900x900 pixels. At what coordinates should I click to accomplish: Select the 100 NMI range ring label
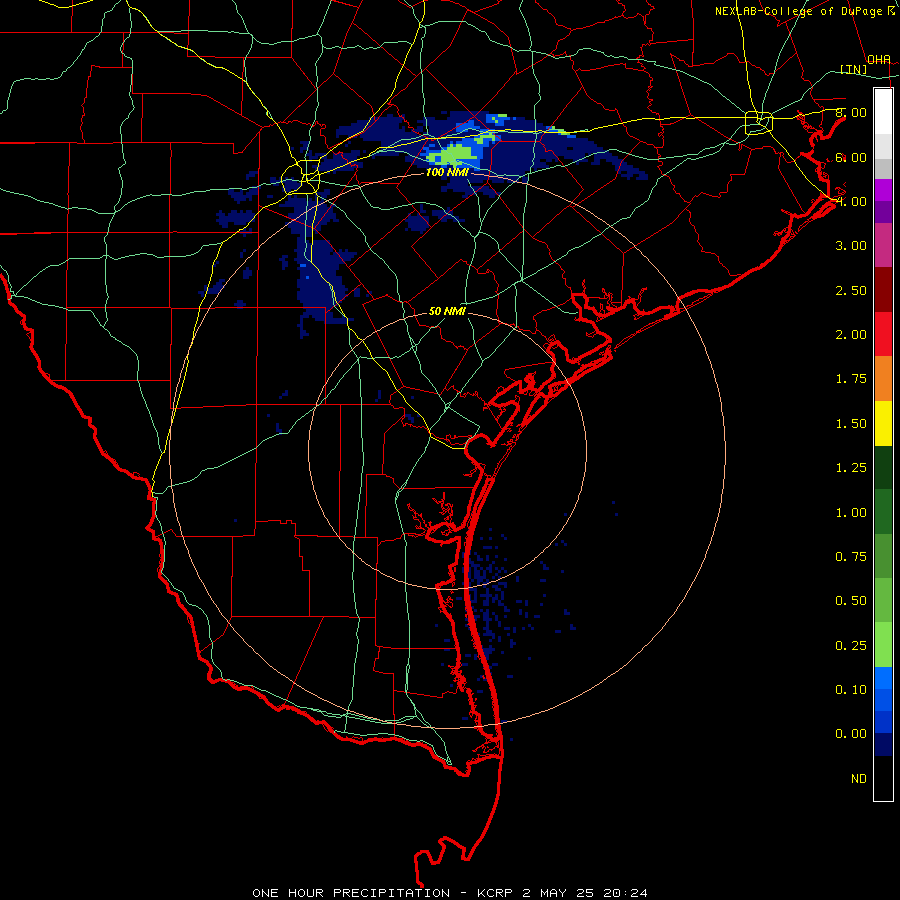(x=447, y=172)
